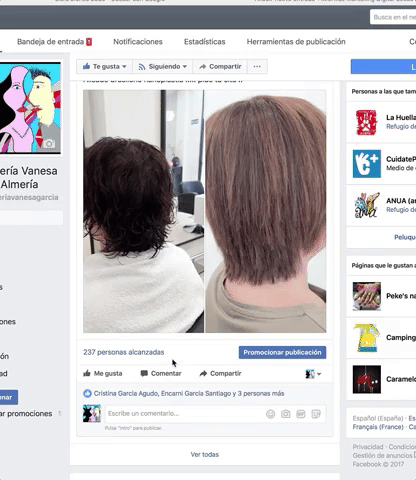416x480 pixels.
Task: Click the La Huella page name
Action: (x=401, y=117)
